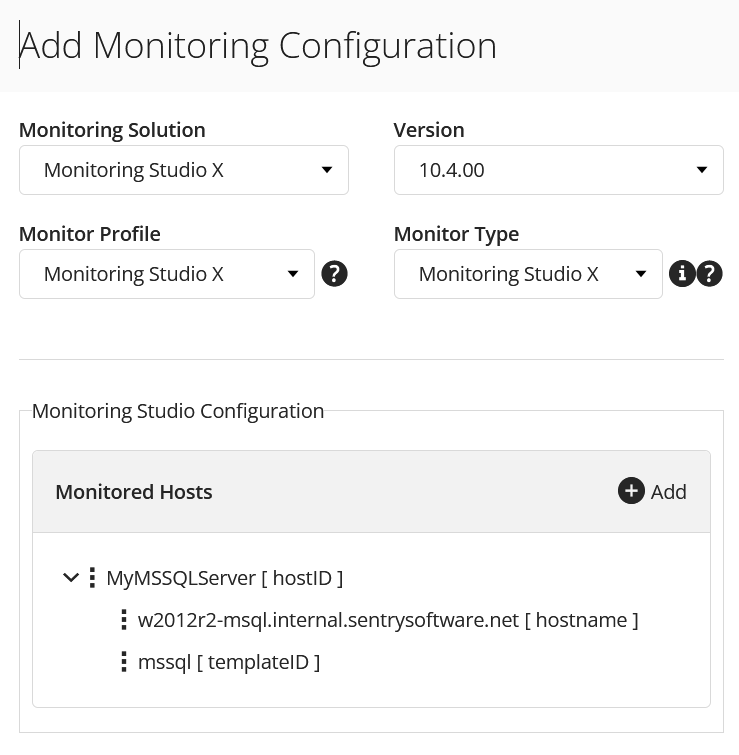Viewport: 739px width, 755px height.
Task: Click the plus icon in Monitored Hosts
Action: (x=631, y=491)
